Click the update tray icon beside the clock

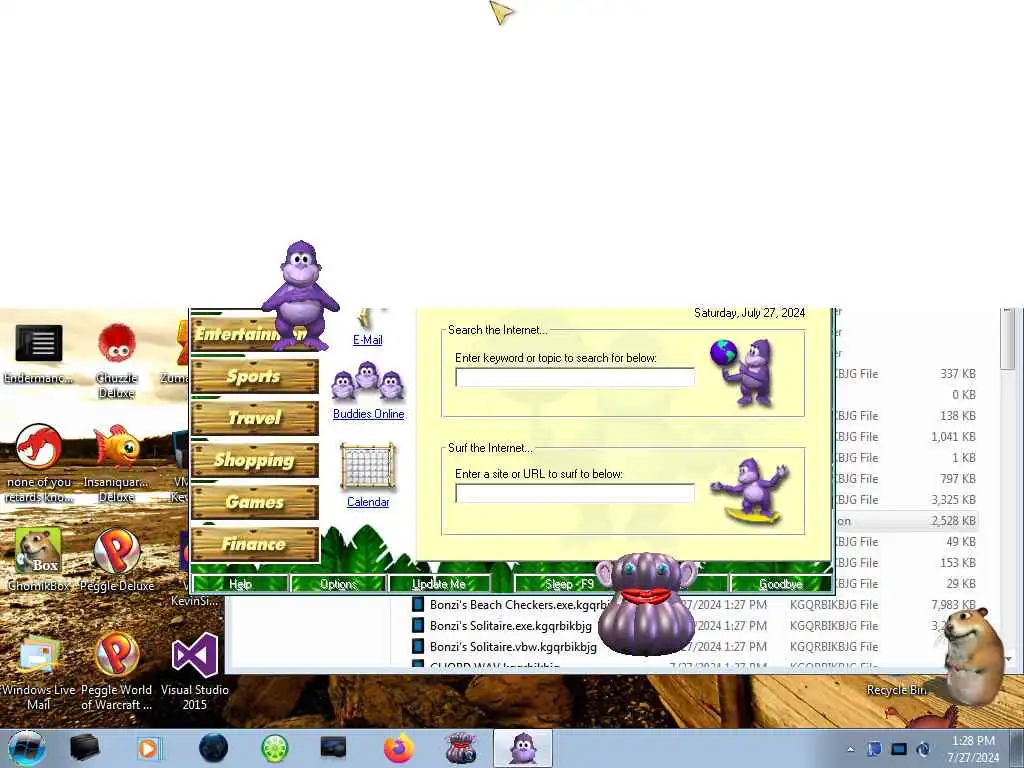coord(923,749)
